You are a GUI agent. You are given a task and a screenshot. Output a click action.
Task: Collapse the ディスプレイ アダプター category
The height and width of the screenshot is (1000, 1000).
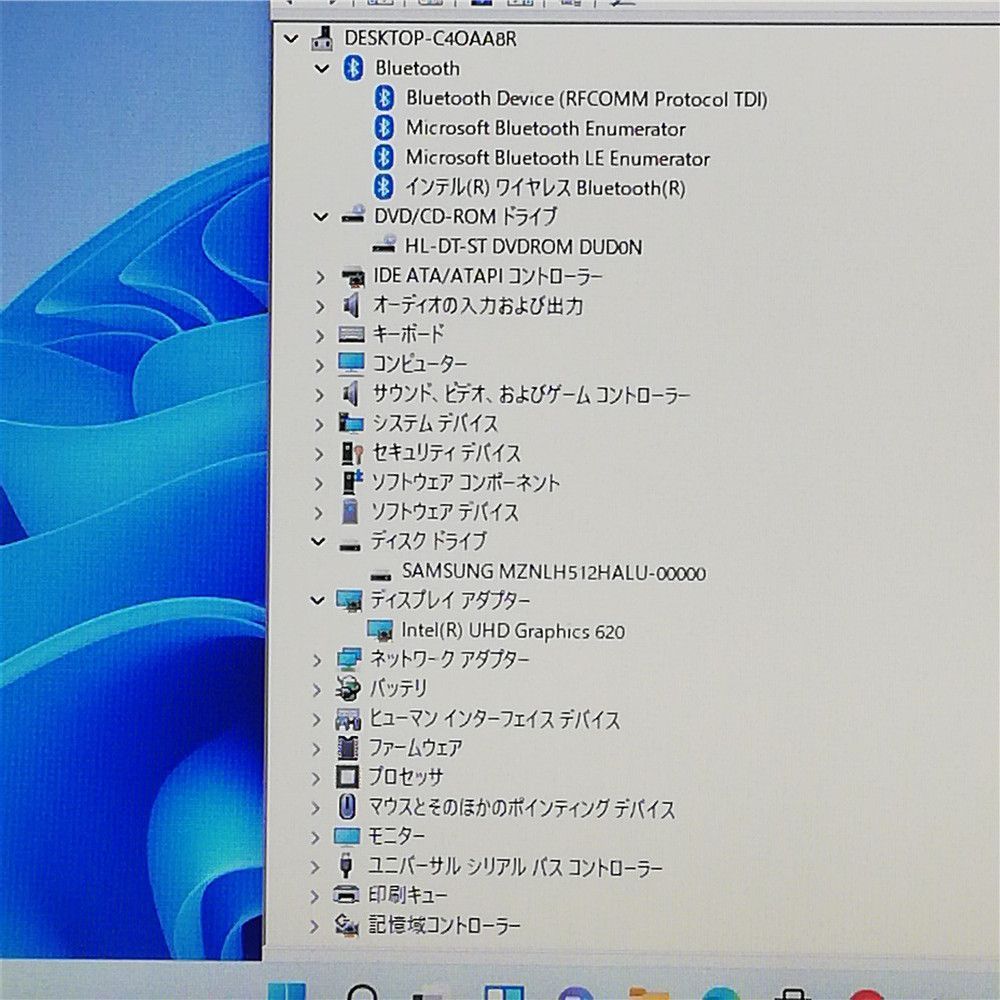pos(317,600)
